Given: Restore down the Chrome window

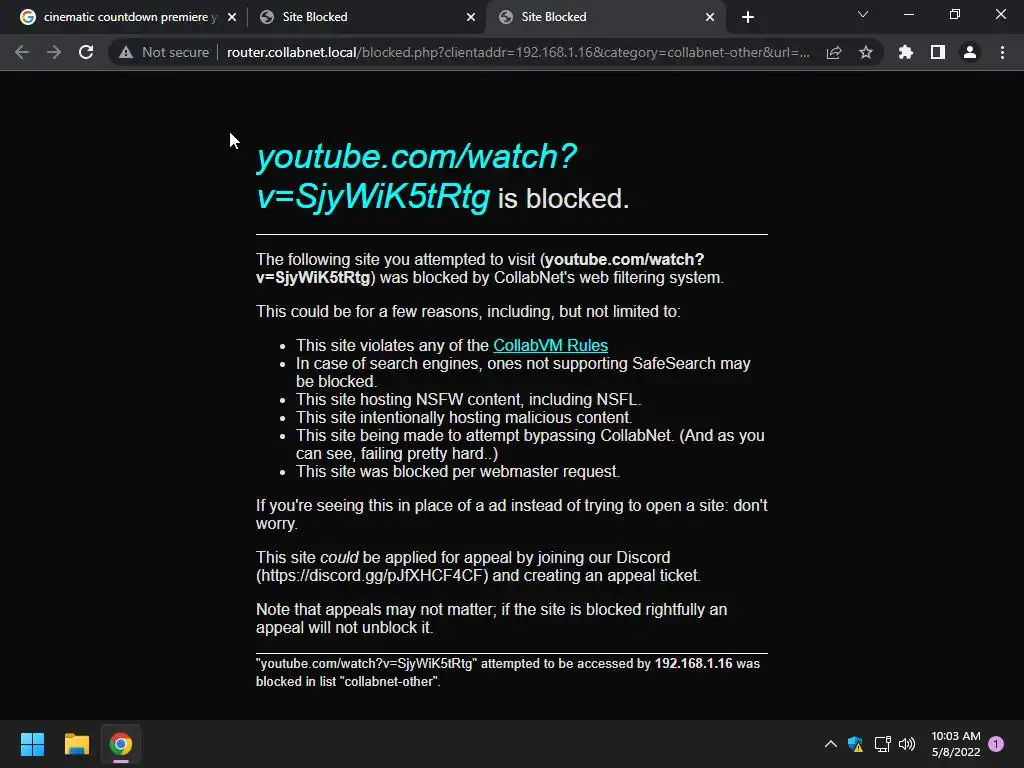Looking at the screenshot, I should click(955, 14).
